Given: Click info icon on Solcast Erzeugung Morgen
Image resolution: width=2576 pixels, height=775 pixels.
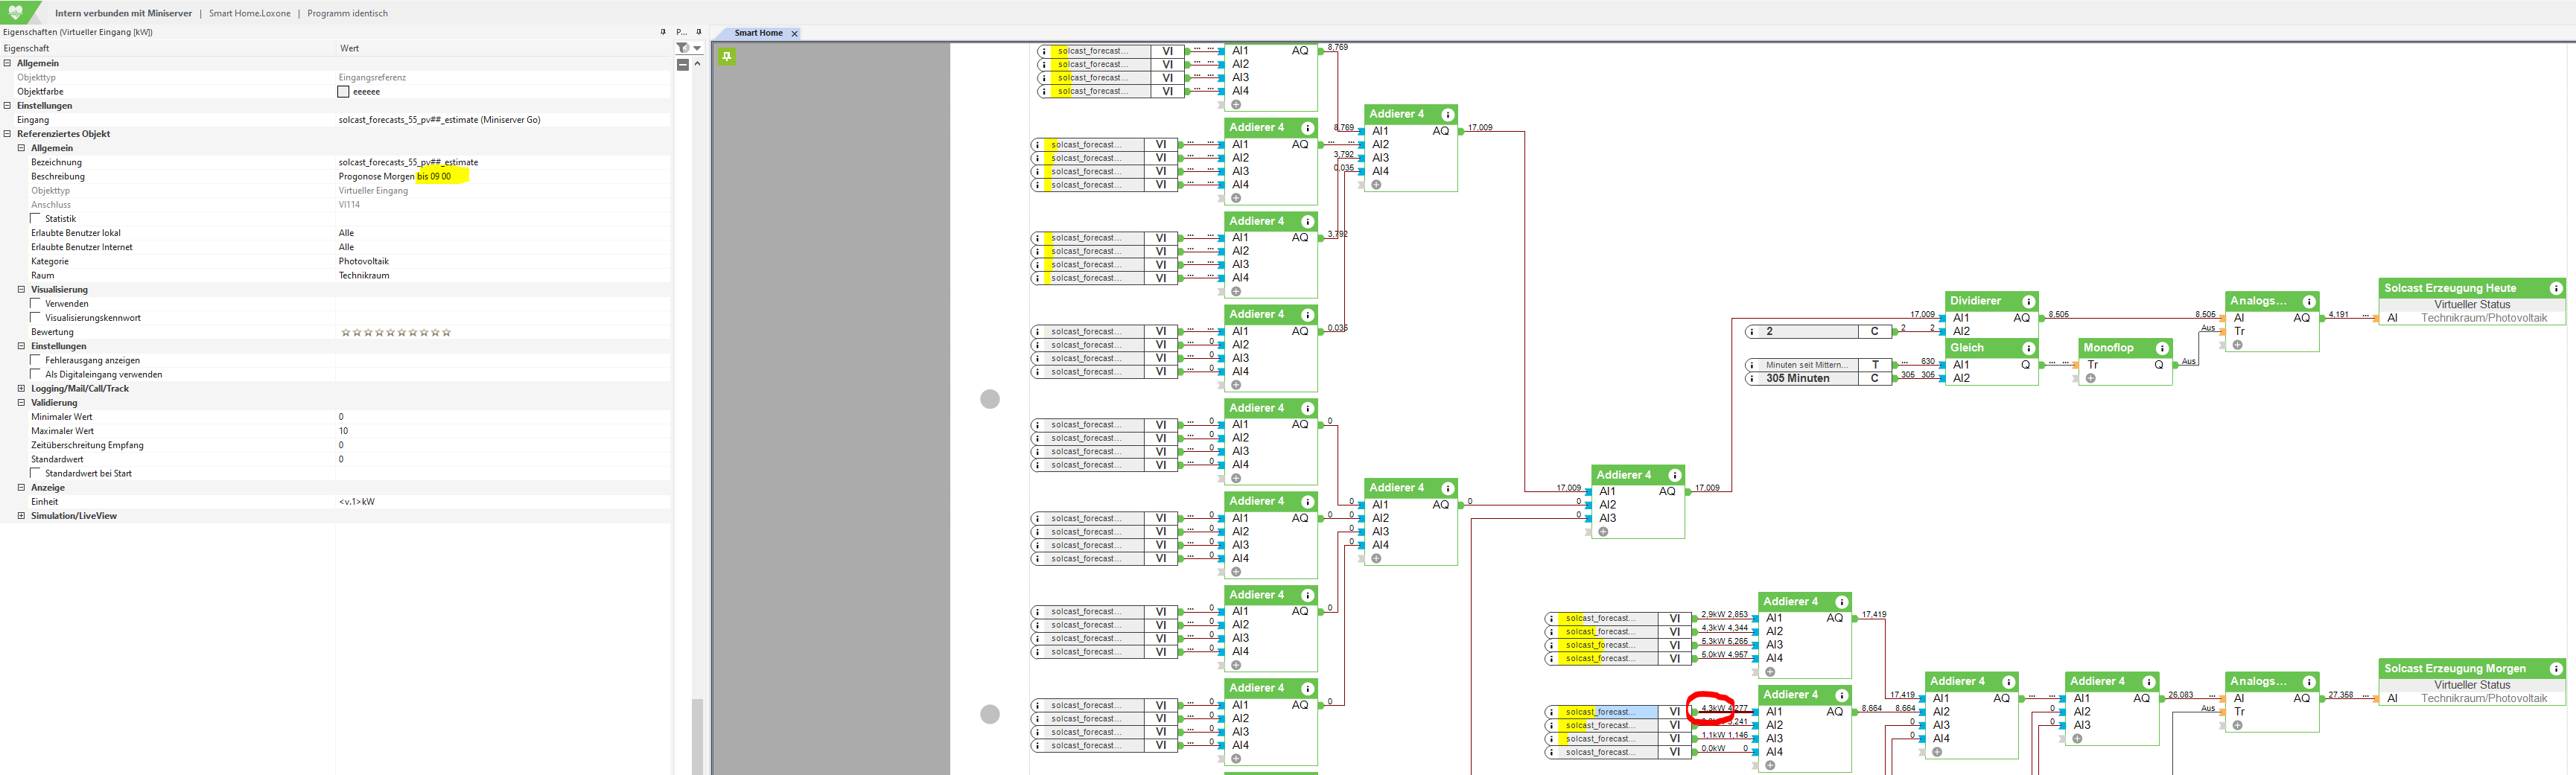Looking at the screenshot, I should (2555, 669).
